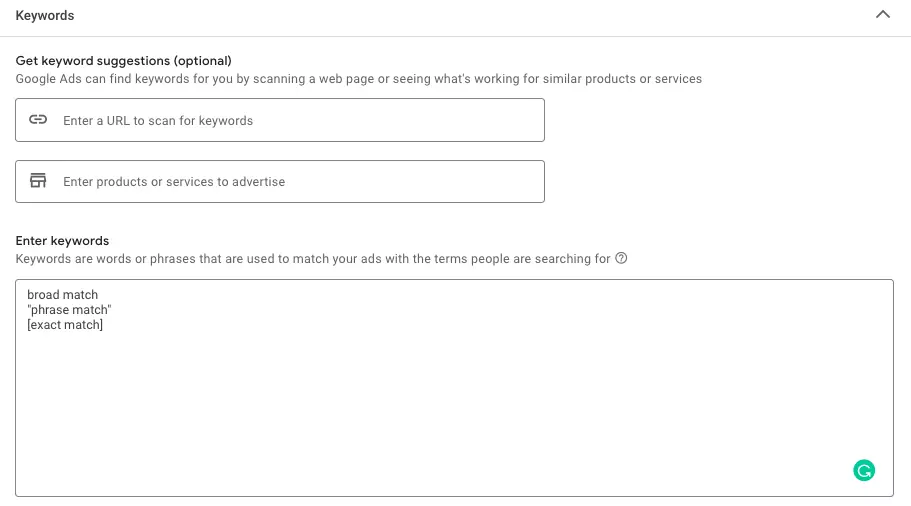Click the Keywords section title
911x506 pixels.
click(45, 16)
